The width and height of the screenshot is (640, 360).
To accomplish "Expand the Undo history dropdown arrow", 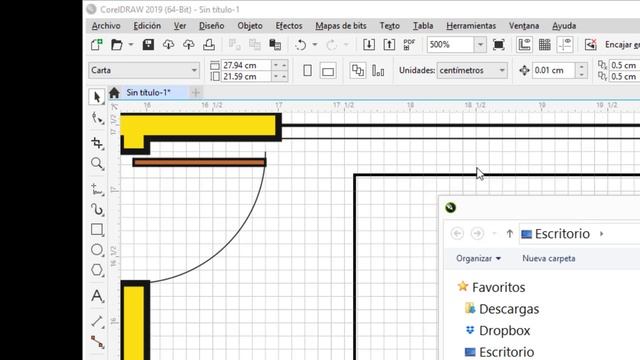I will [315, 44].
